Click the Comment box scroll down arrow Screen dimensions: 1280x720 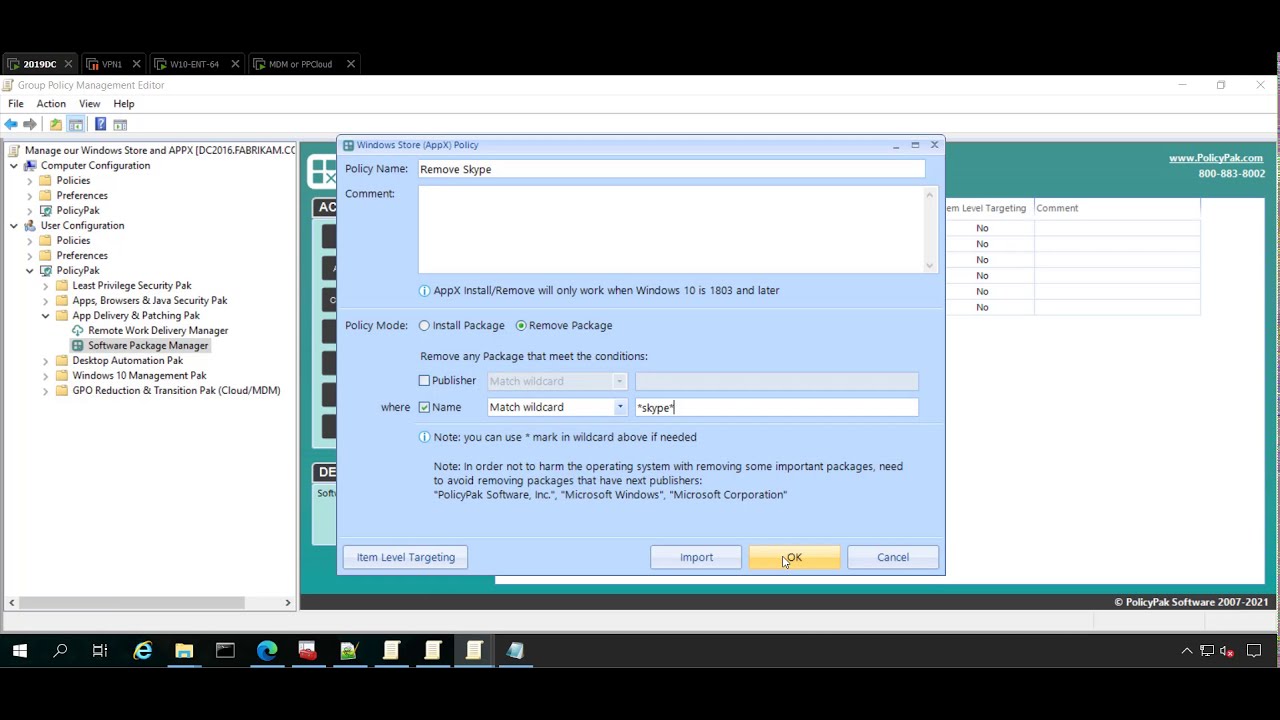[x=930, y=266]
